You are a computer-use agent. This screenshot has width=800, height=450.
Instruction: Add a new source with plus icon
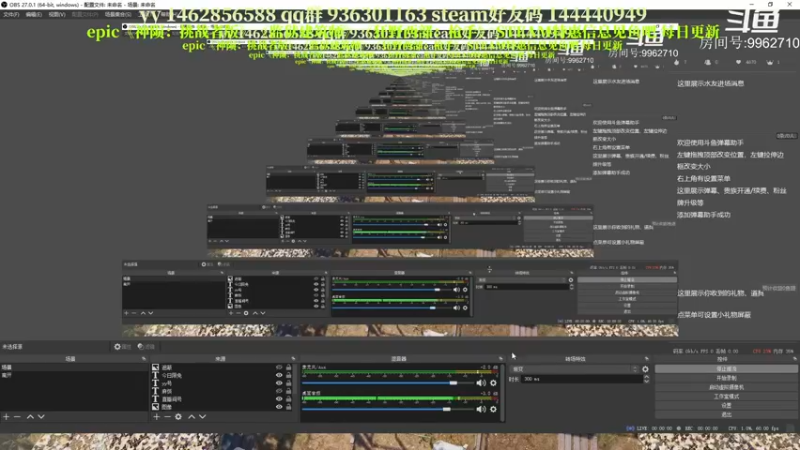coord(157,417)
